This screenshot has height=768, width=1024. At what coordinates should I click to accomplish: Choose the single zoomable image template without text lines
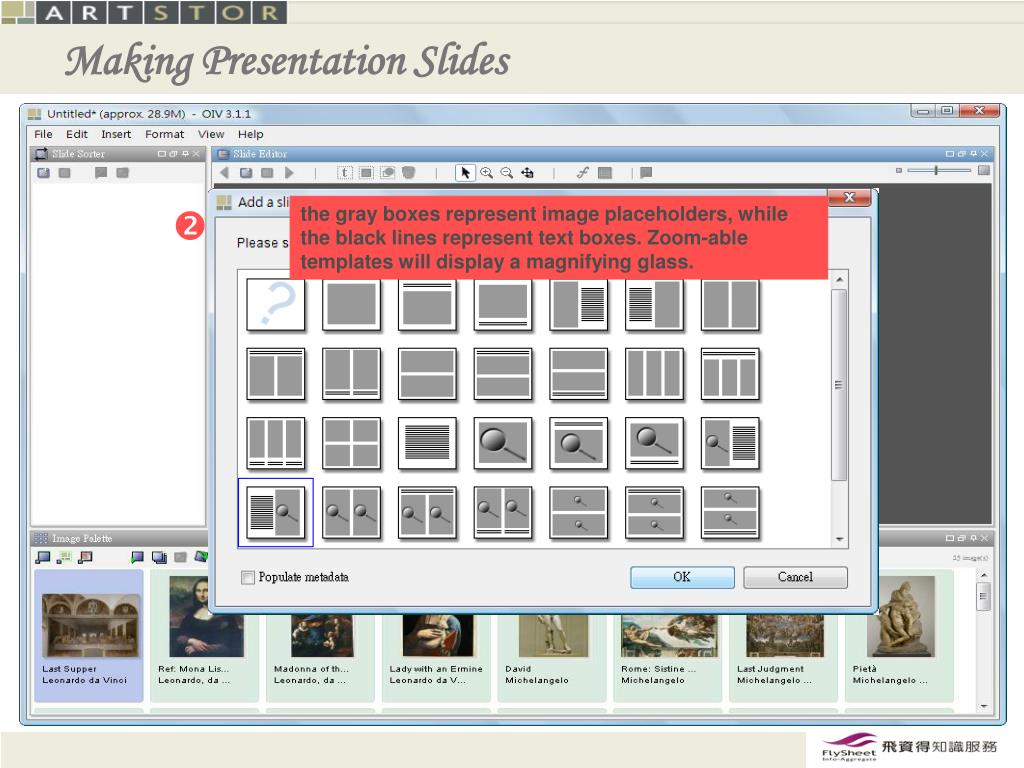503,443
